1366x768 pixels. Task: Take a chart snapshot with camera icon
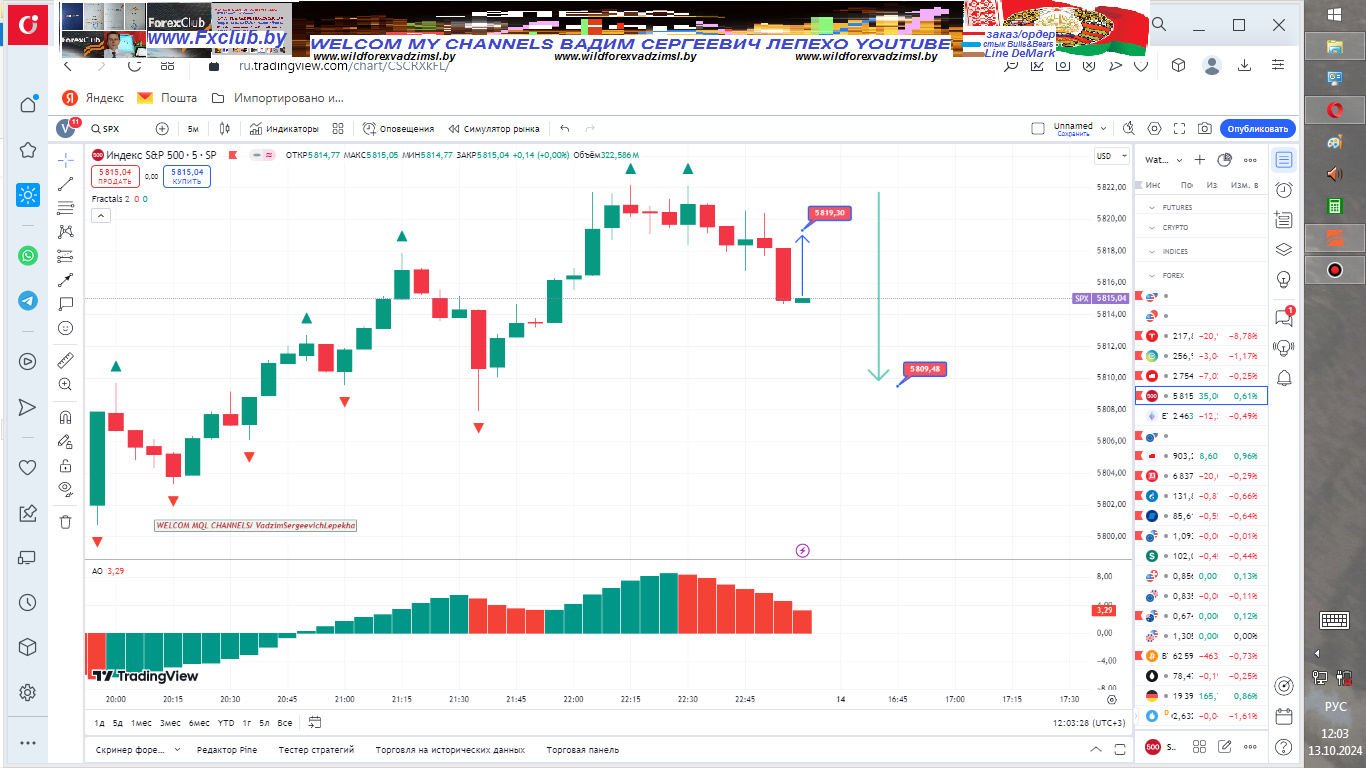point(1205,129)
